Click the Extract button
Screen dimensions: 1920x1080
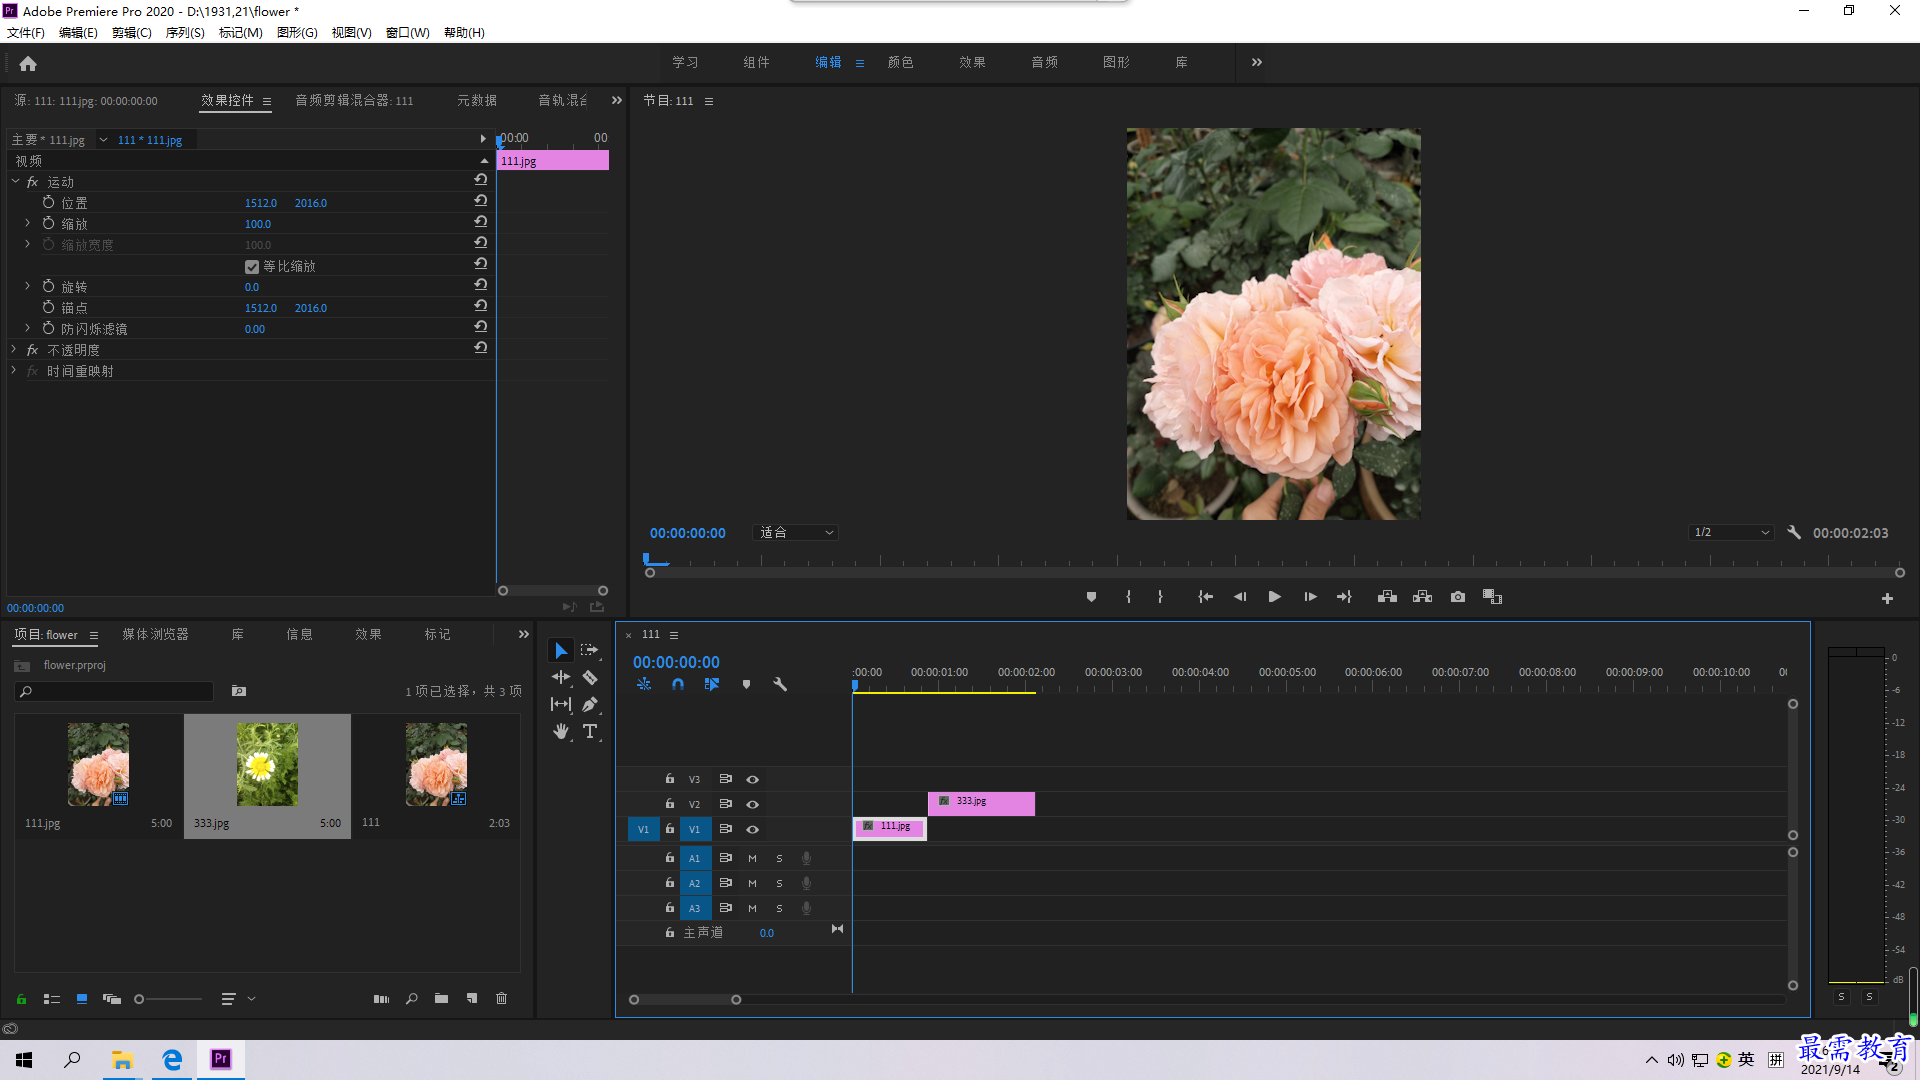(x=1422, y=597)
